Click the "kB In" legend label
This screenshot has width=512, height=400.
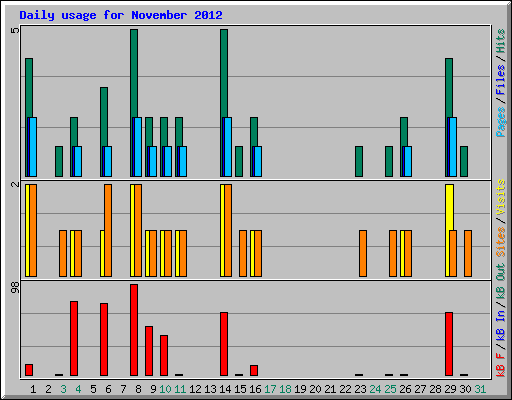501,325
